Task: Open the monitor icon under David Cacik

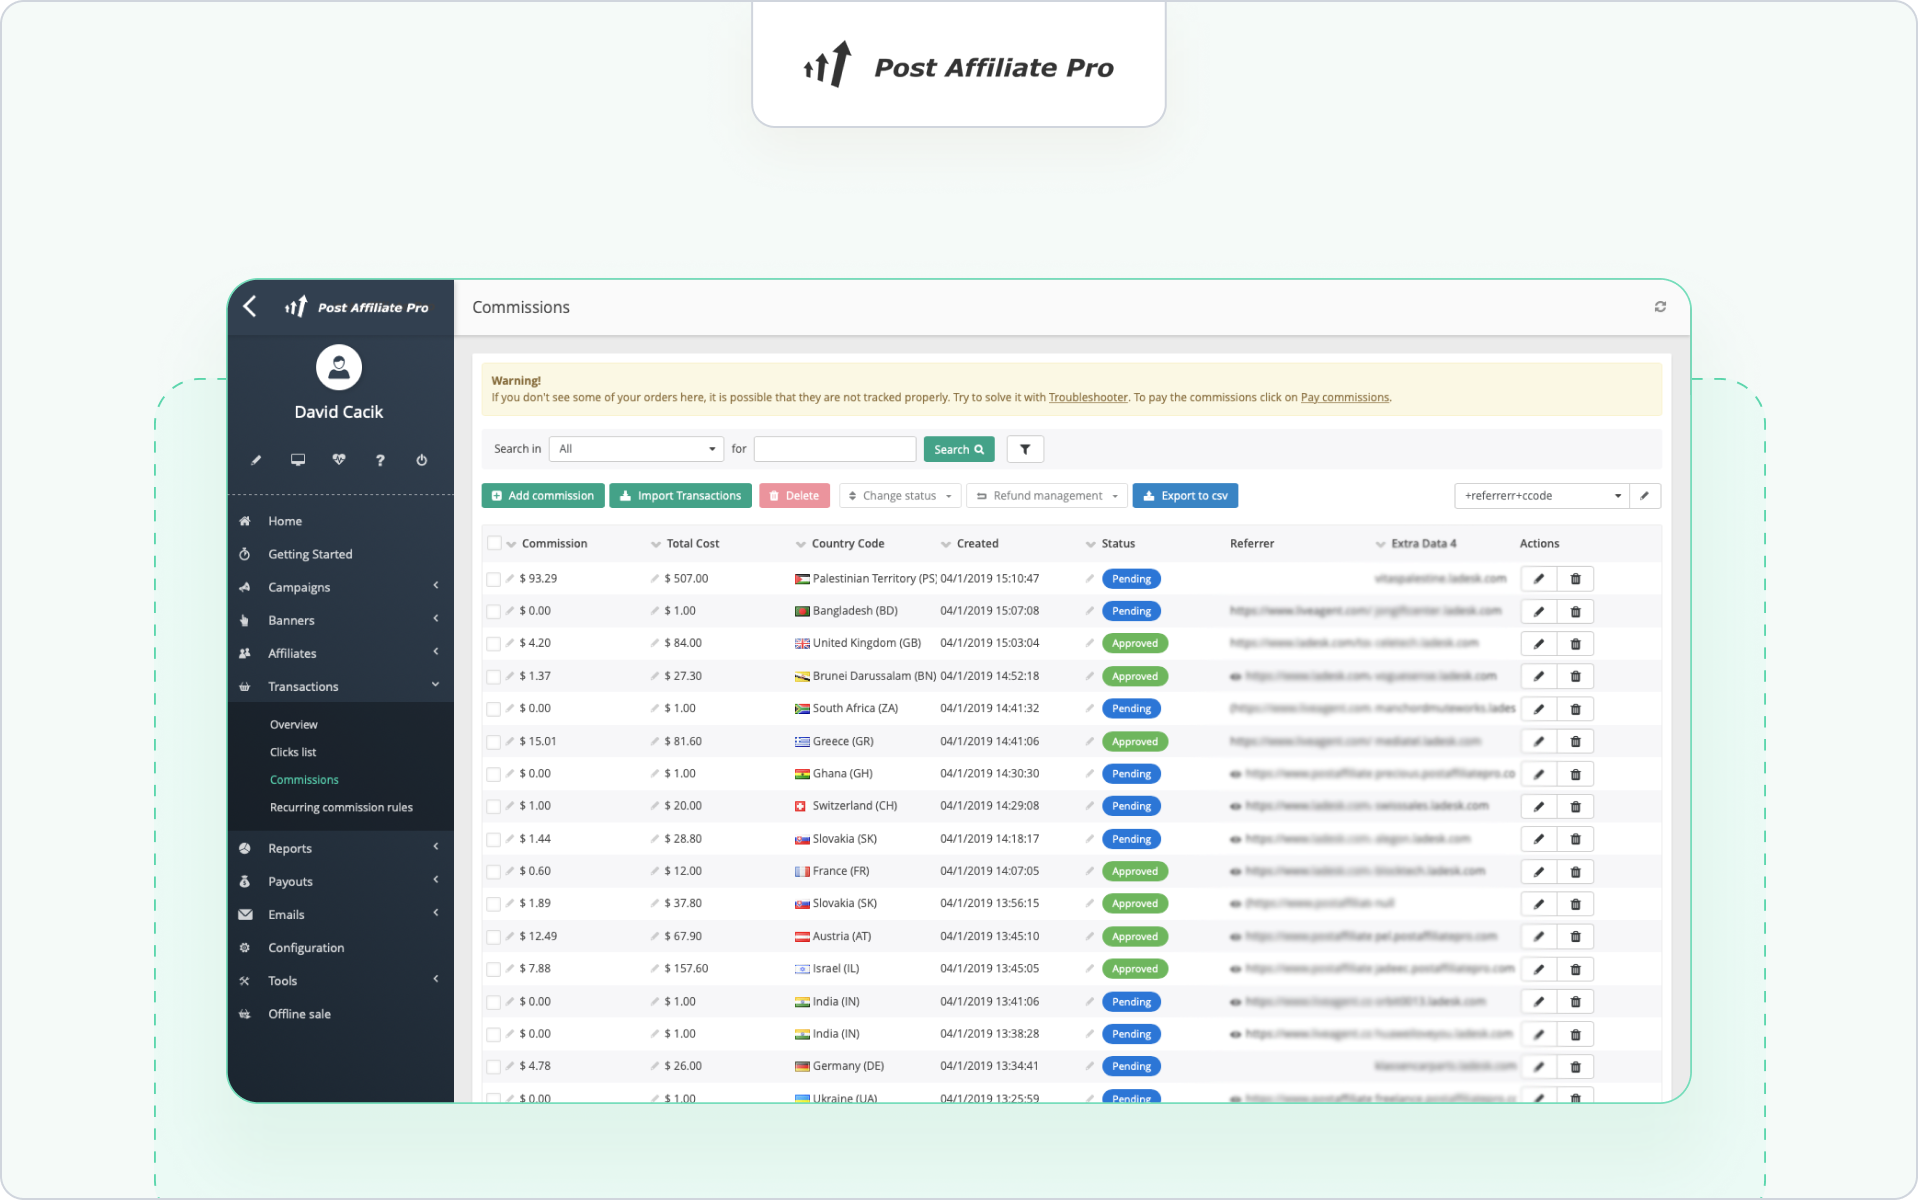Action: pyautogui.click(x=298, y=460)
